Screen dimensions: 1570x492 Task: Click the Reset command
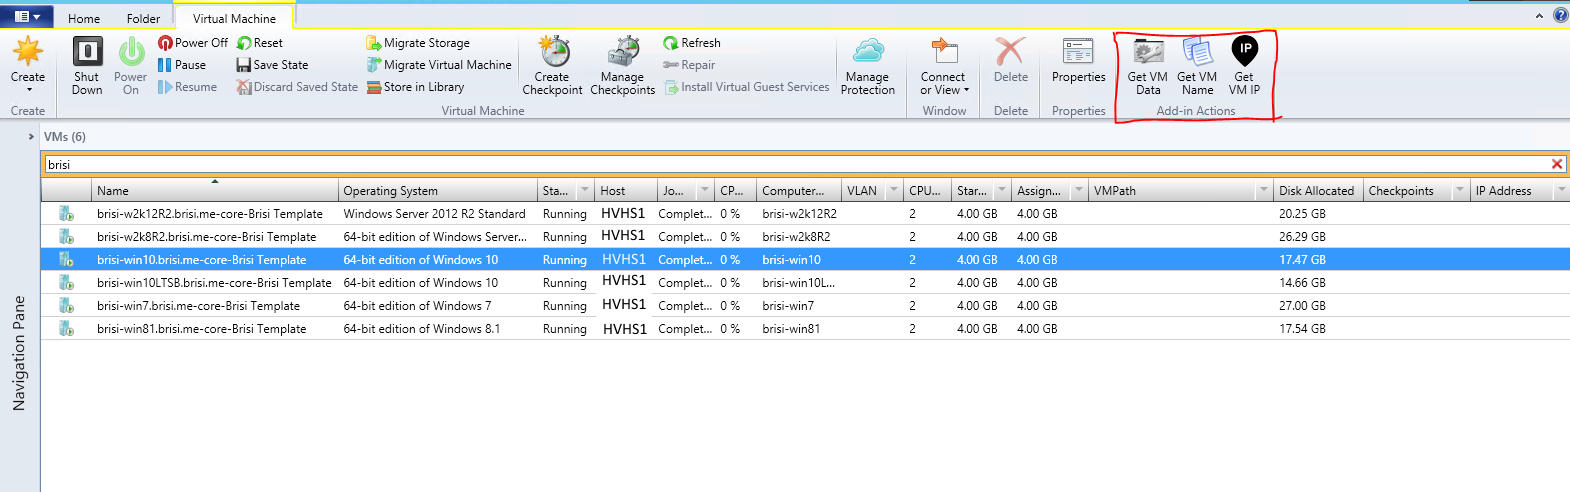(x=260, y=43)
